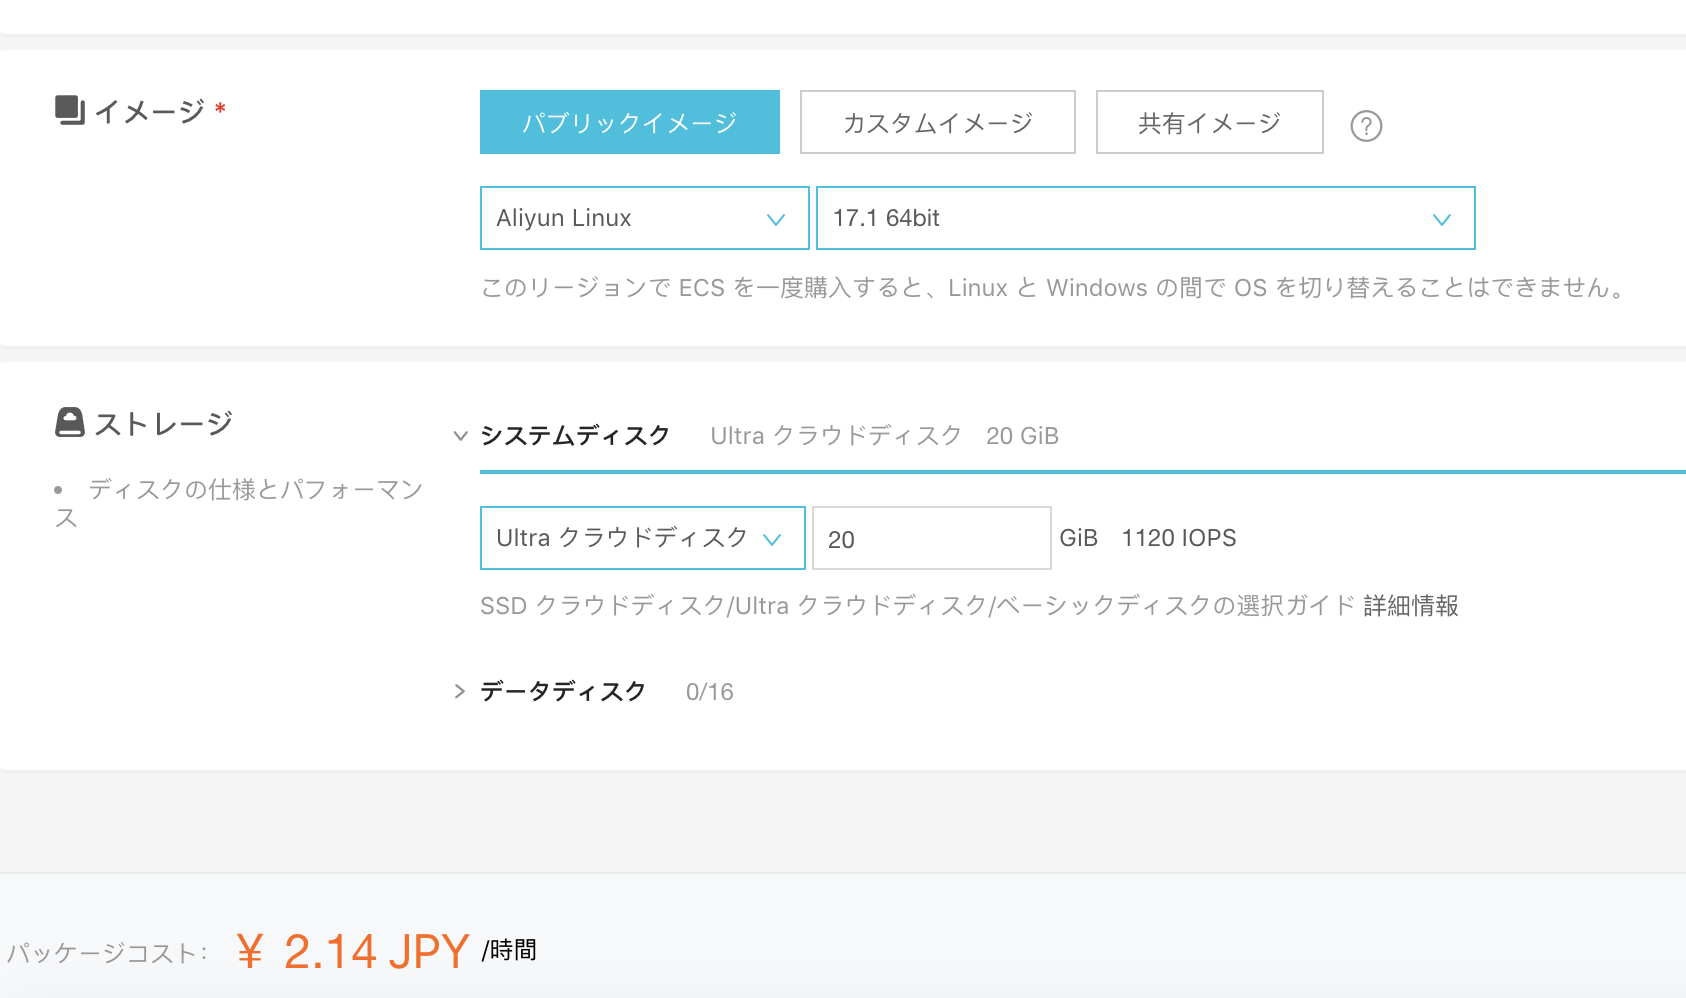Open the 詳細情報 link
Image resolution: width=1686 pixels, height=998 pixels.
click(1411, 606)
